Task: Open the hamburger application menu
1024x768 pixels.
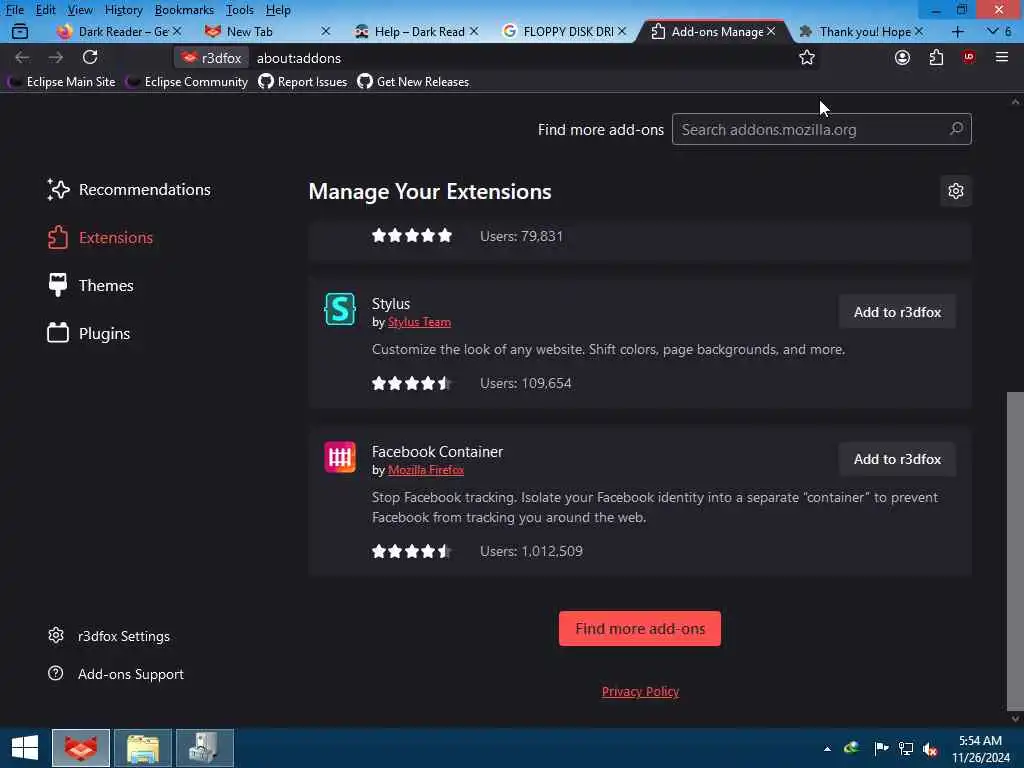Action: click(1002, 57)
